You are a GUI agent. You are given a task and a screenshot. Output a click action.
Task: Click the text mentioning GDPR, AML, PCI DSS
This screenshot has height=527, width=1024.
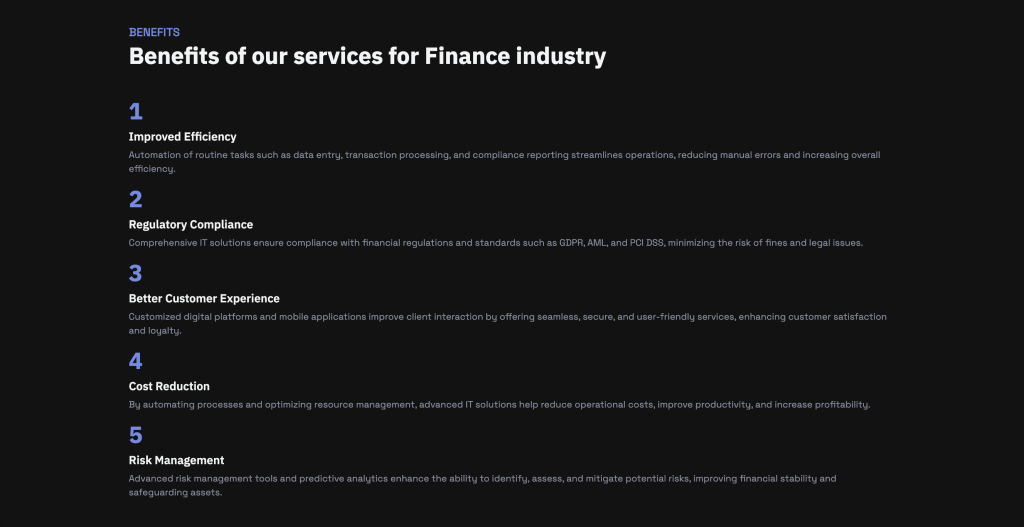click(x=496, y=243)
